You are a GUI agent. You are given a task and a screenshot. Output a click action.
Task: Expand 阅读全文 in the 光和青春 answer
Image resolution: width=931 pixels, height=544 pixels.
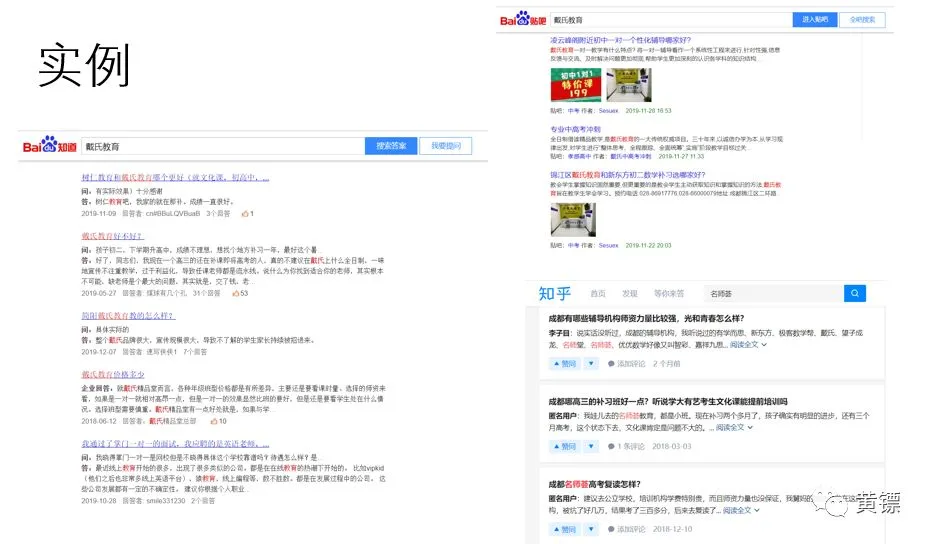748,344
